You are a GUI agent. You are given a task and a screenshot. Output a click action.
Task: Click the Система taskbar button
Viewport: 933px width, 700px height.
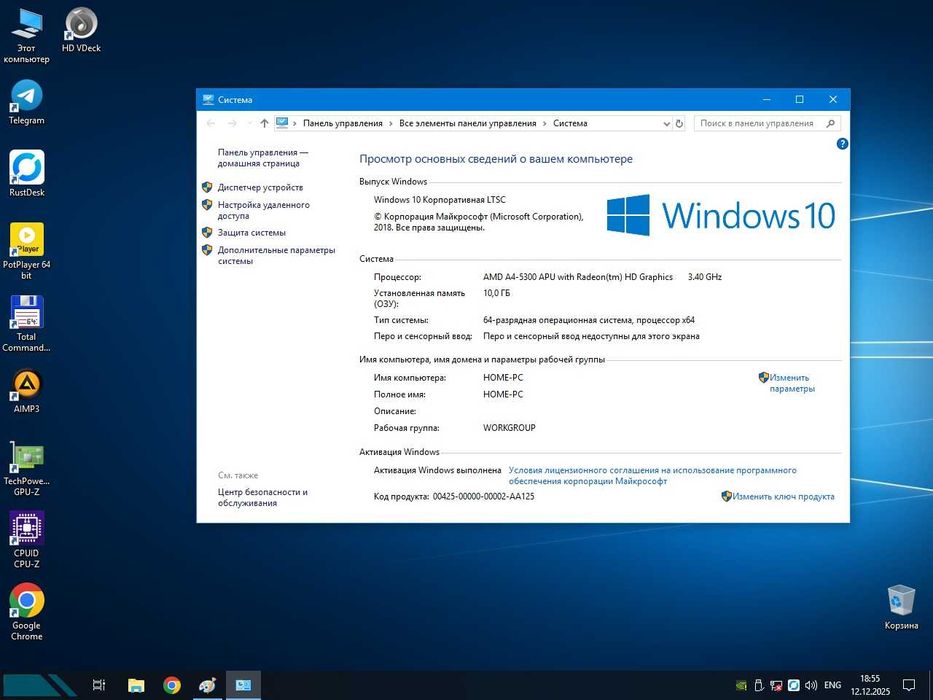243,685
